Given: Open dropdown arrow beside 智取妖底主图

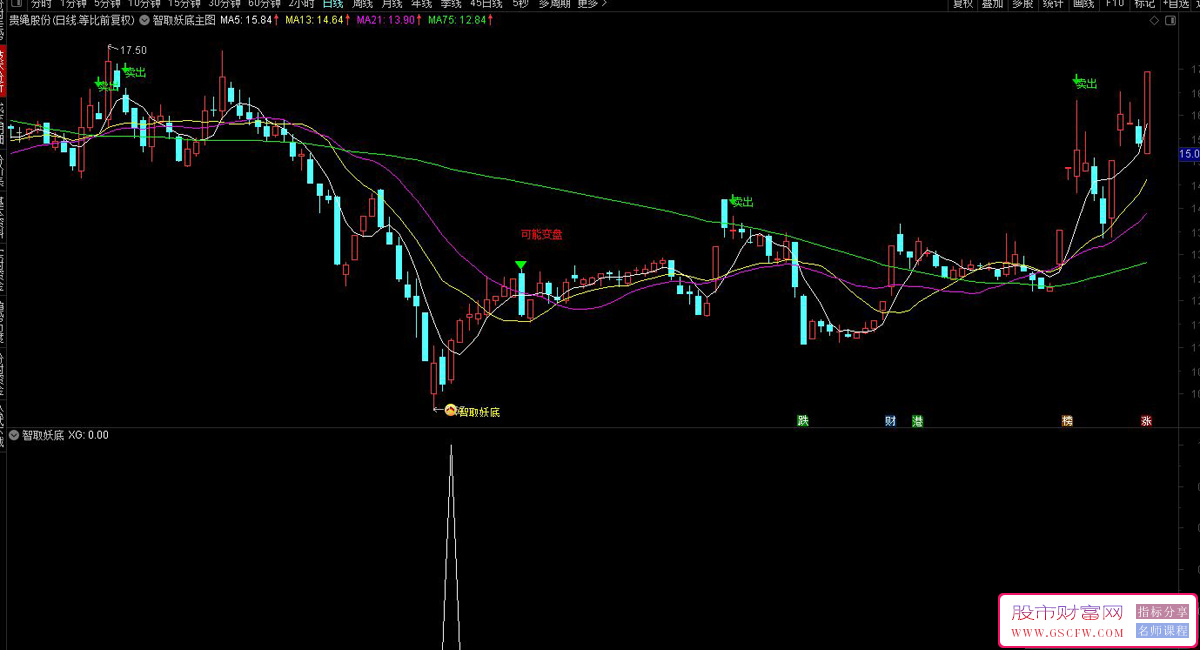Looking at the screenshot, I should [146, 19].
